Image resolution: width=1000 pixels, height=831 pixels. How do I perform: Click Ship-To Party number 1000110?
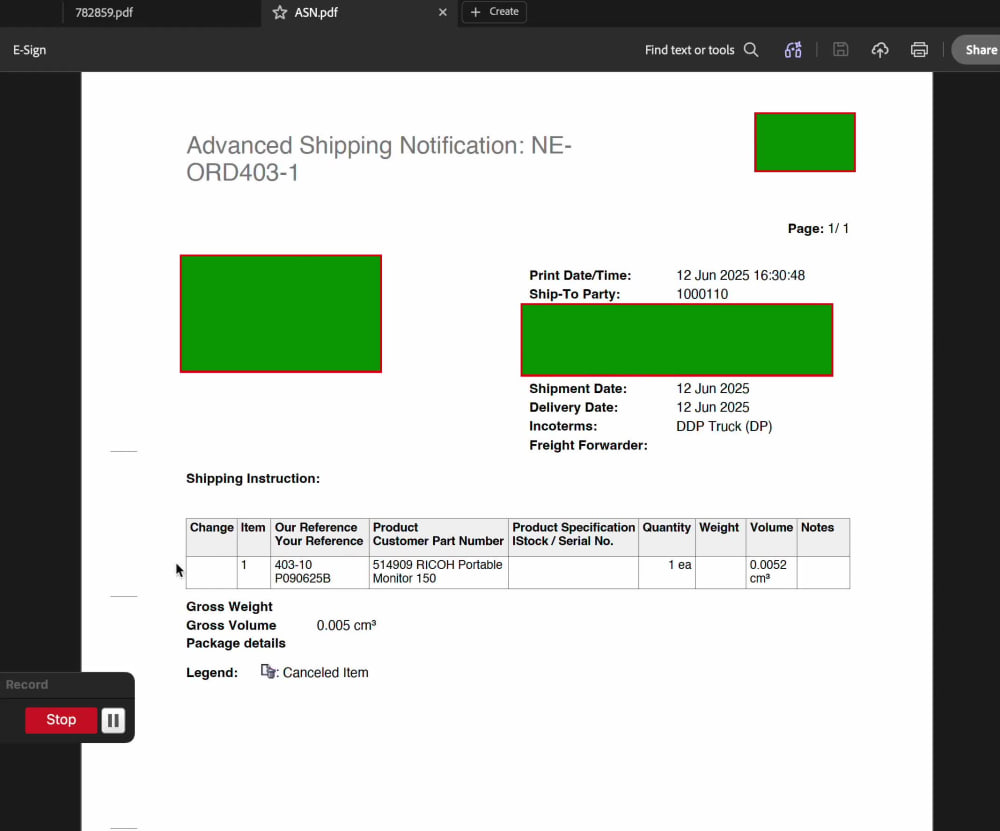[702, 294]
